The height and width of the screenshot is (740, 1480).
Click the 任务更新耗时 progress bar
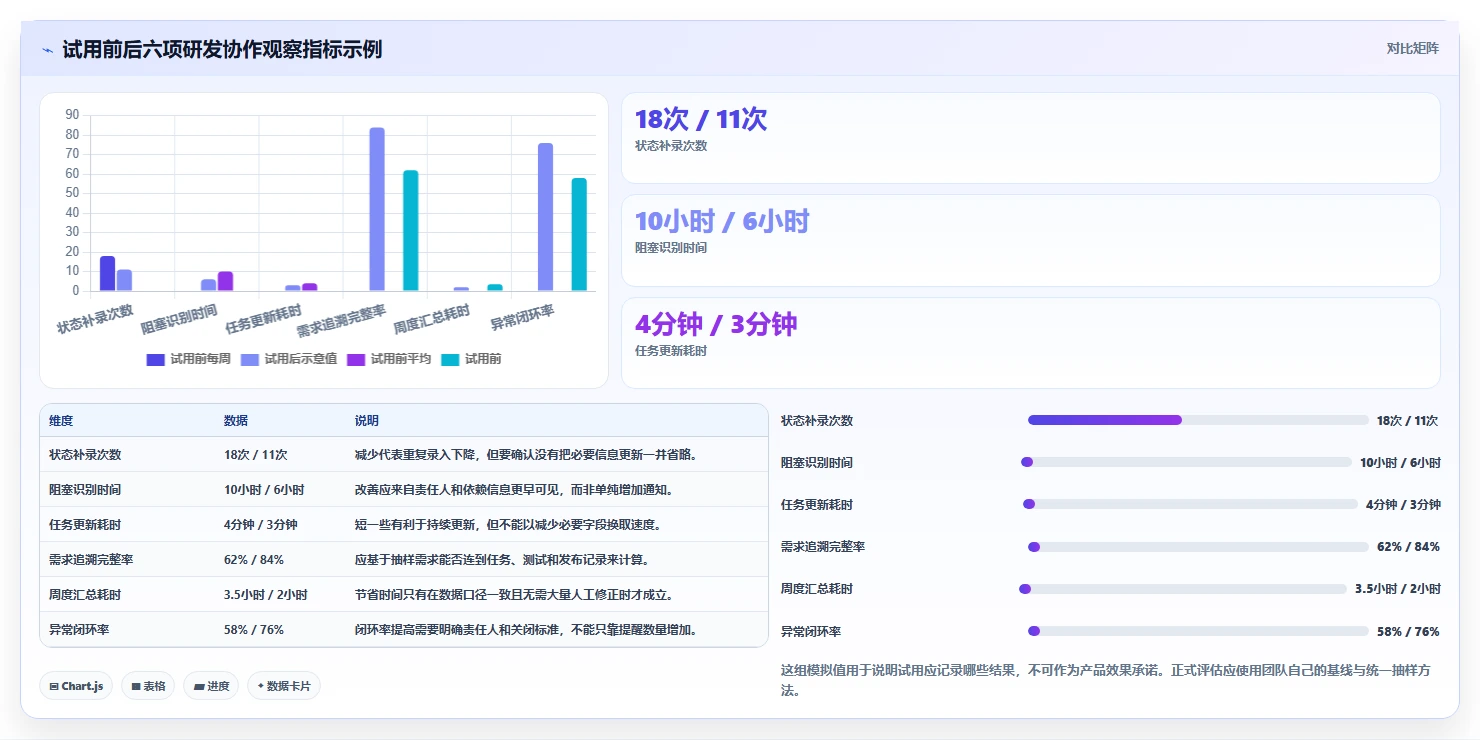[x=1190, y=504]
